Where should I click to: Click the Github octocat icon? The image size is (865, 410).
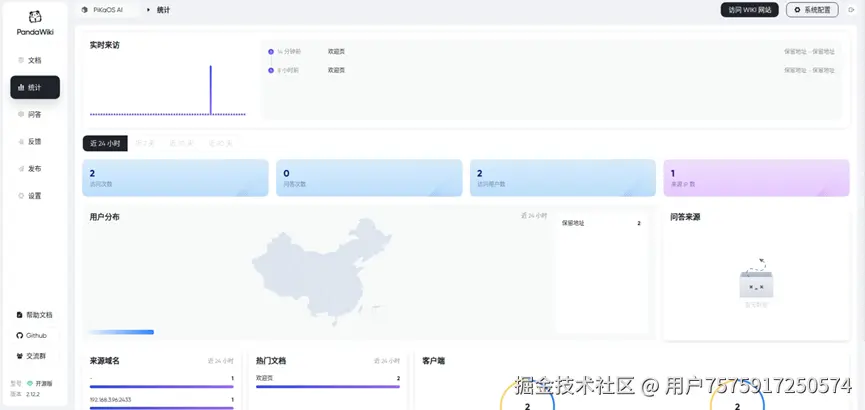[x=20, y=336]
